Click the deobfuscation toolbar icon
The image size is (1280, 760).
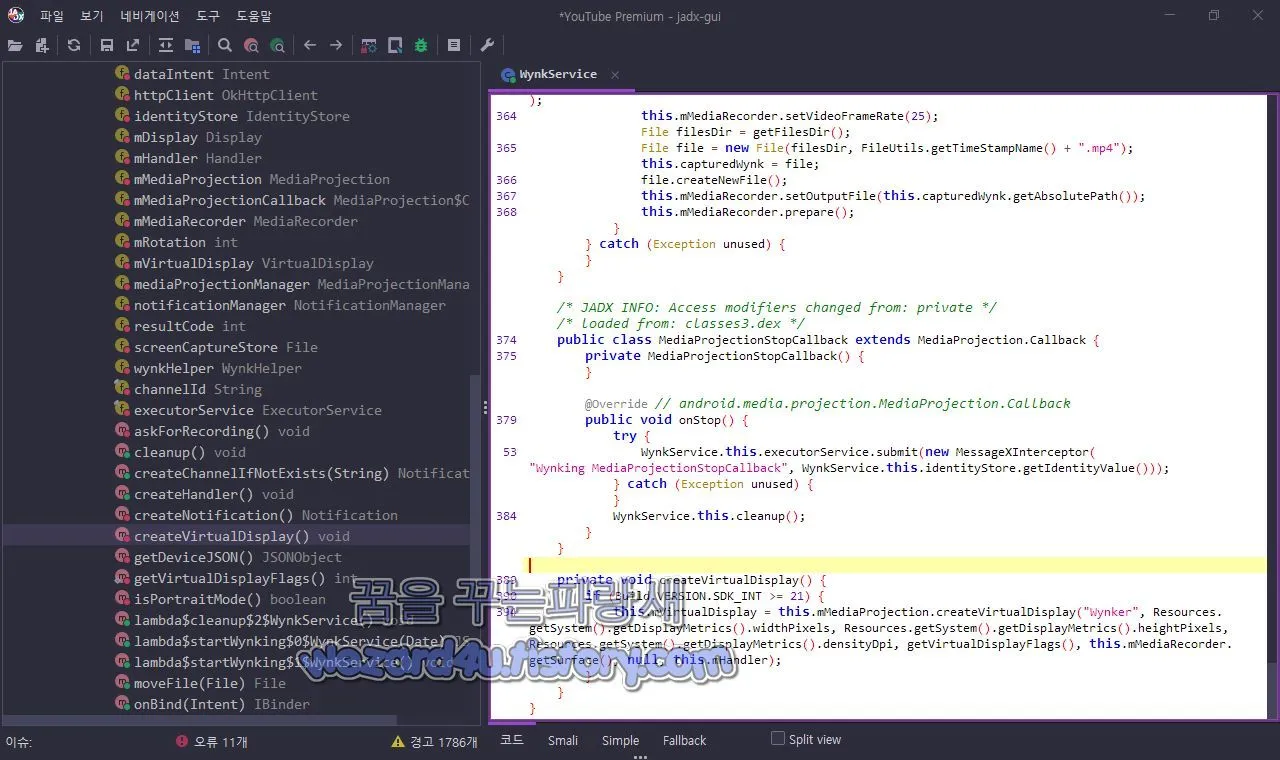pos(369,45)
